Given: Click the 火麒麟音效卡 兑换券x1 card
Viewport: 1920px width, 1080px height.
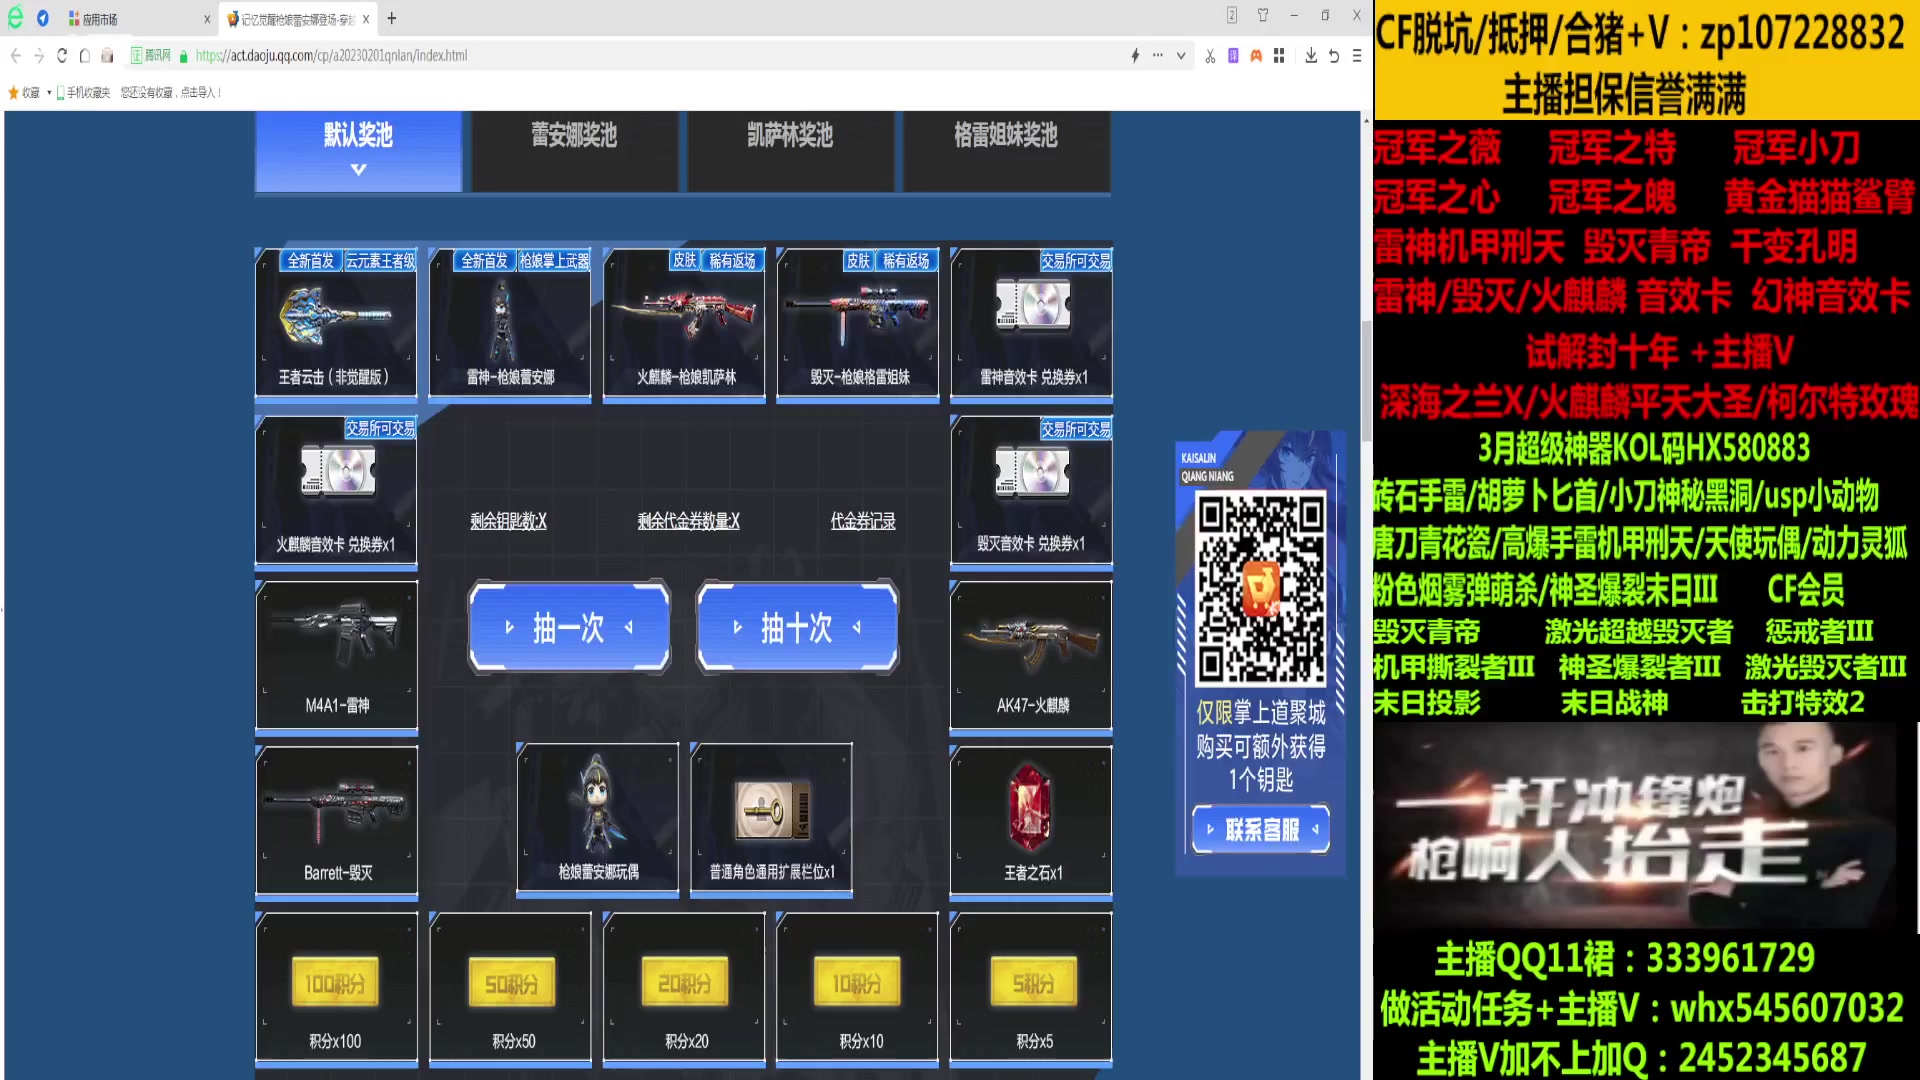Looking at the screenshot, I should 336,491.
